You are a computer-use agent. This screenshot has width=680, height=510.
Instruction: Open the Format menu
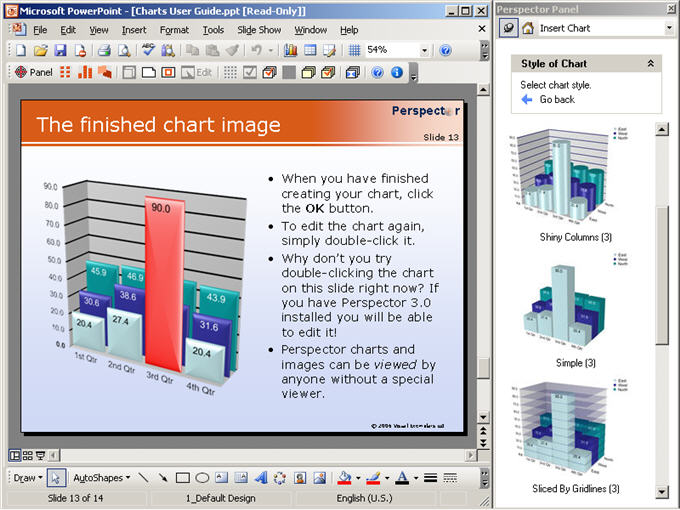174,30
